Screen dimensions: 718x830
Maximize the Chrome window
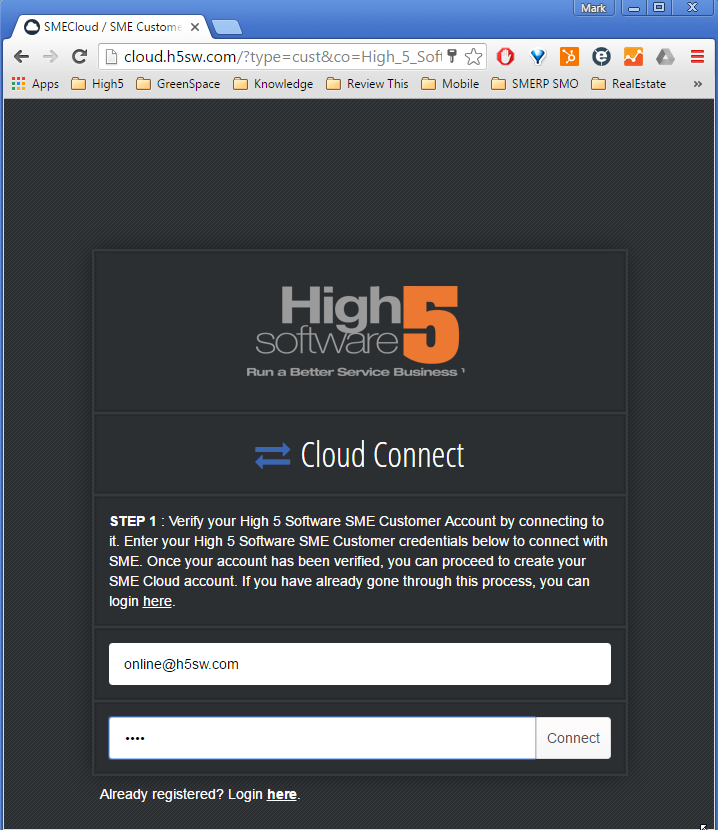659,8
